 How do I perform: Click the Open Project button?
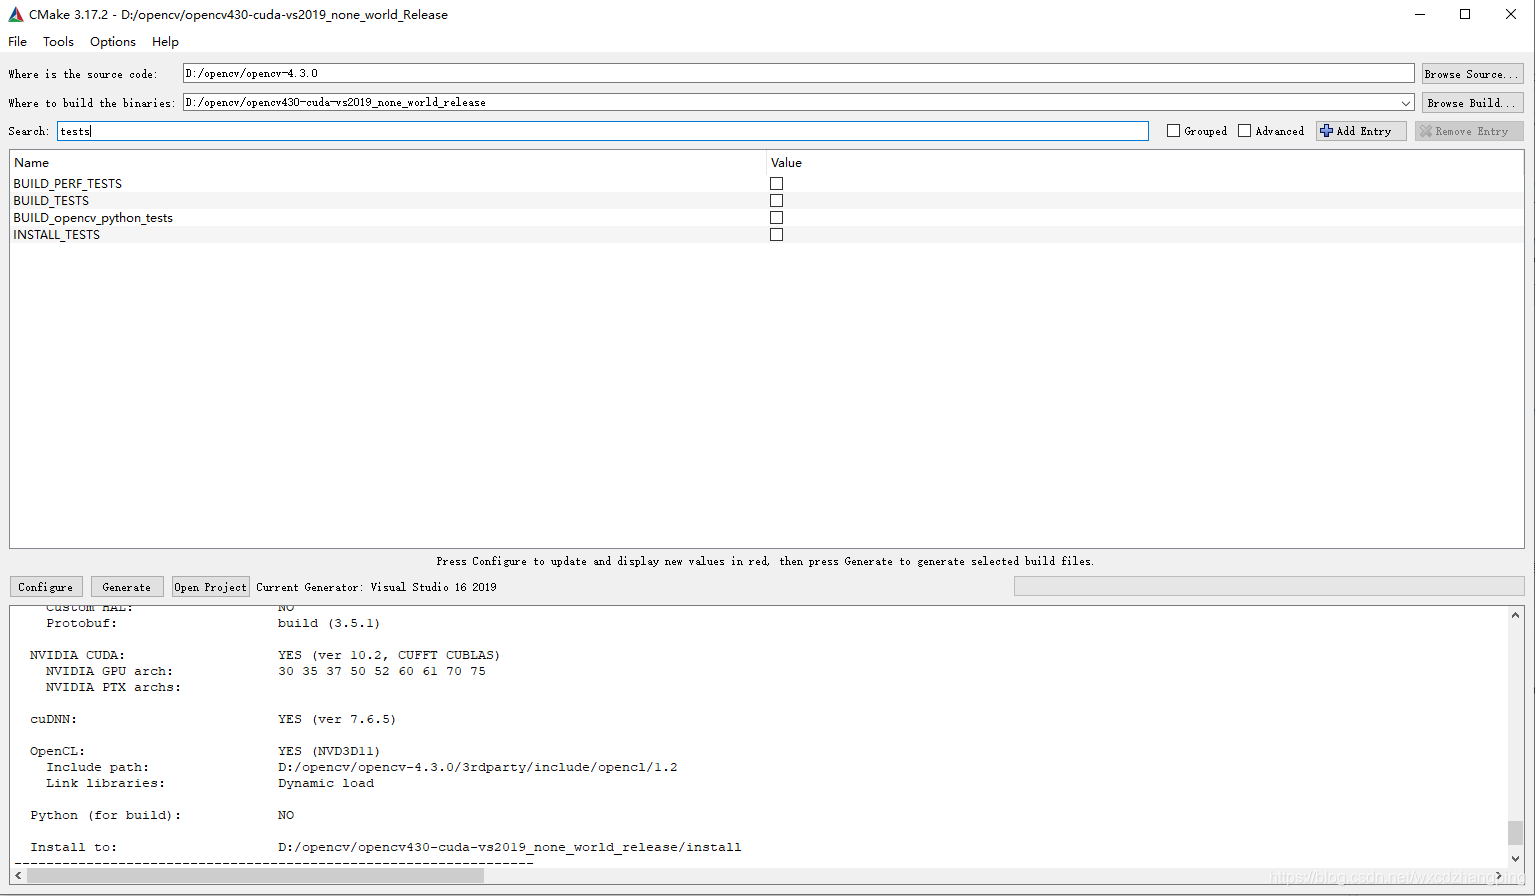pyautogui.click(x=210, y=587)
